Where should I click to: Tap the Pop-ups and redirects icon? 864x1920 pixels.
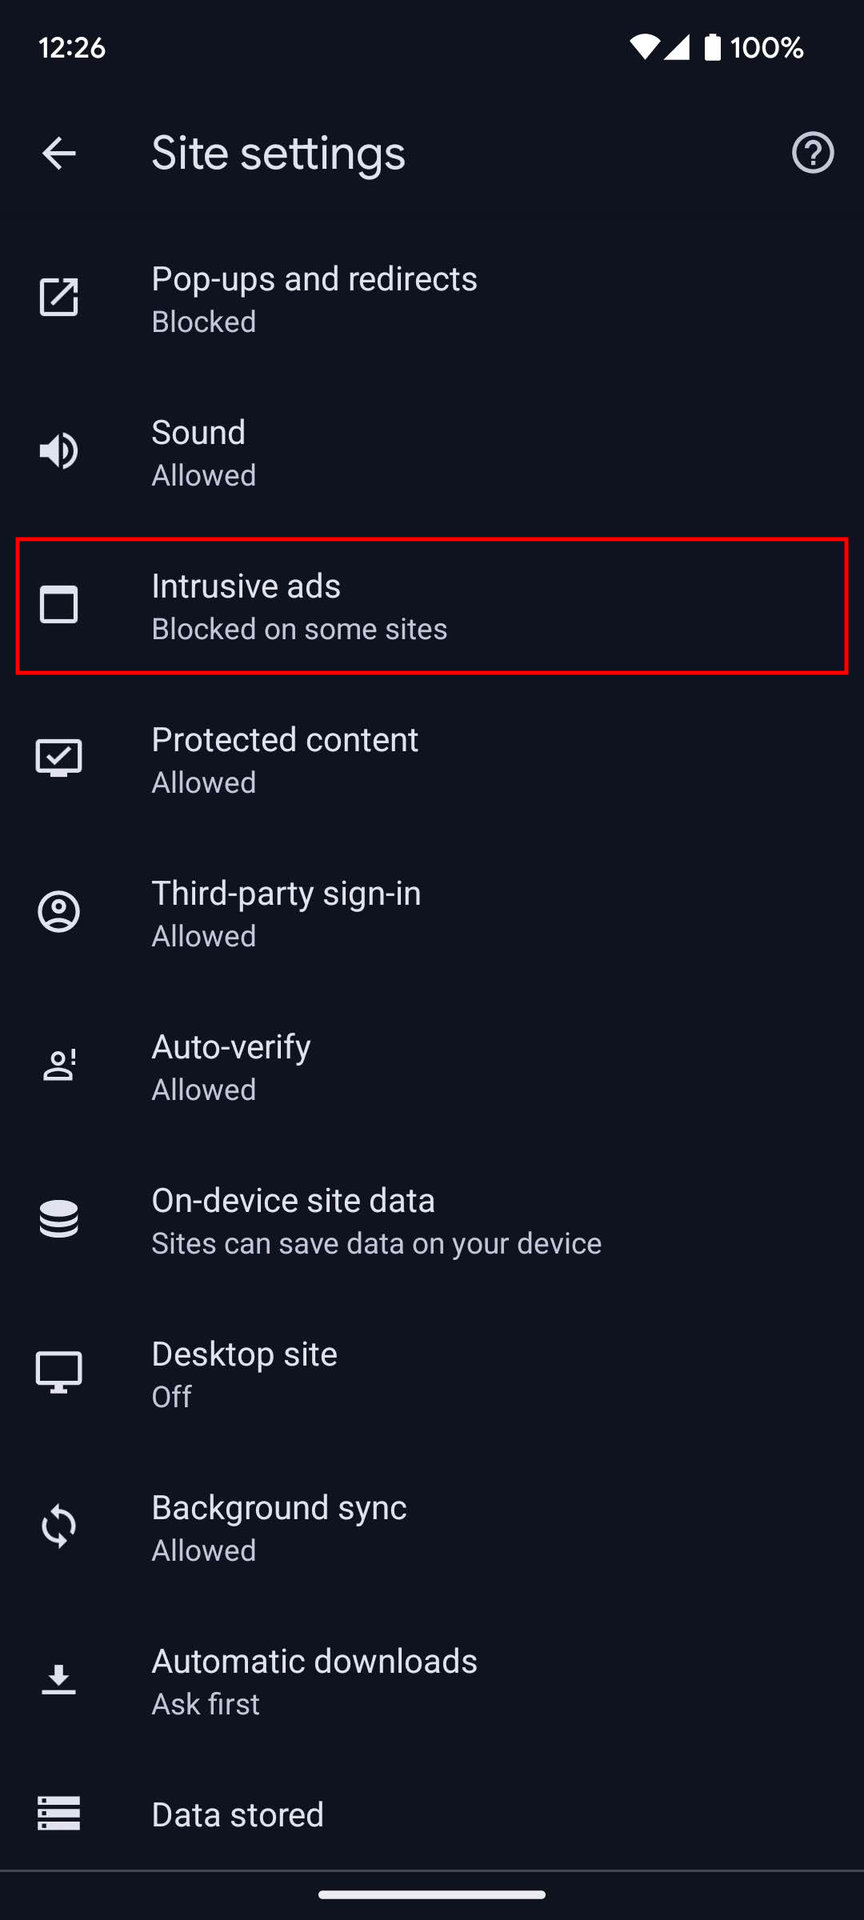(x=59, y=298)
